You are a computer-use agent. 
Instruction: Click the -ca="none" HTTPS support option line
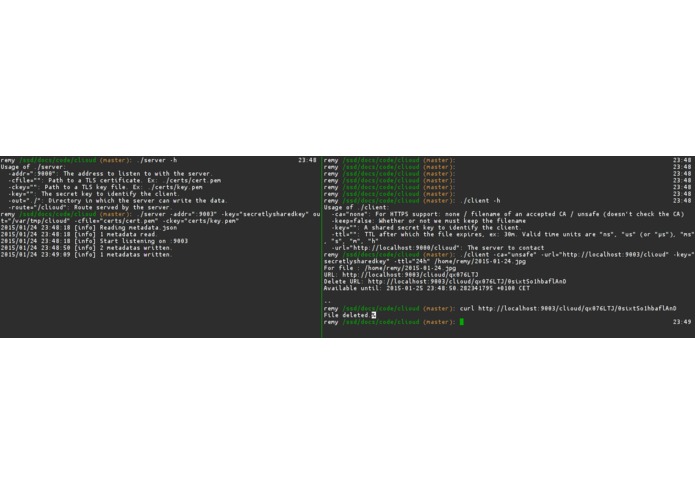click(x=508, y=214)
